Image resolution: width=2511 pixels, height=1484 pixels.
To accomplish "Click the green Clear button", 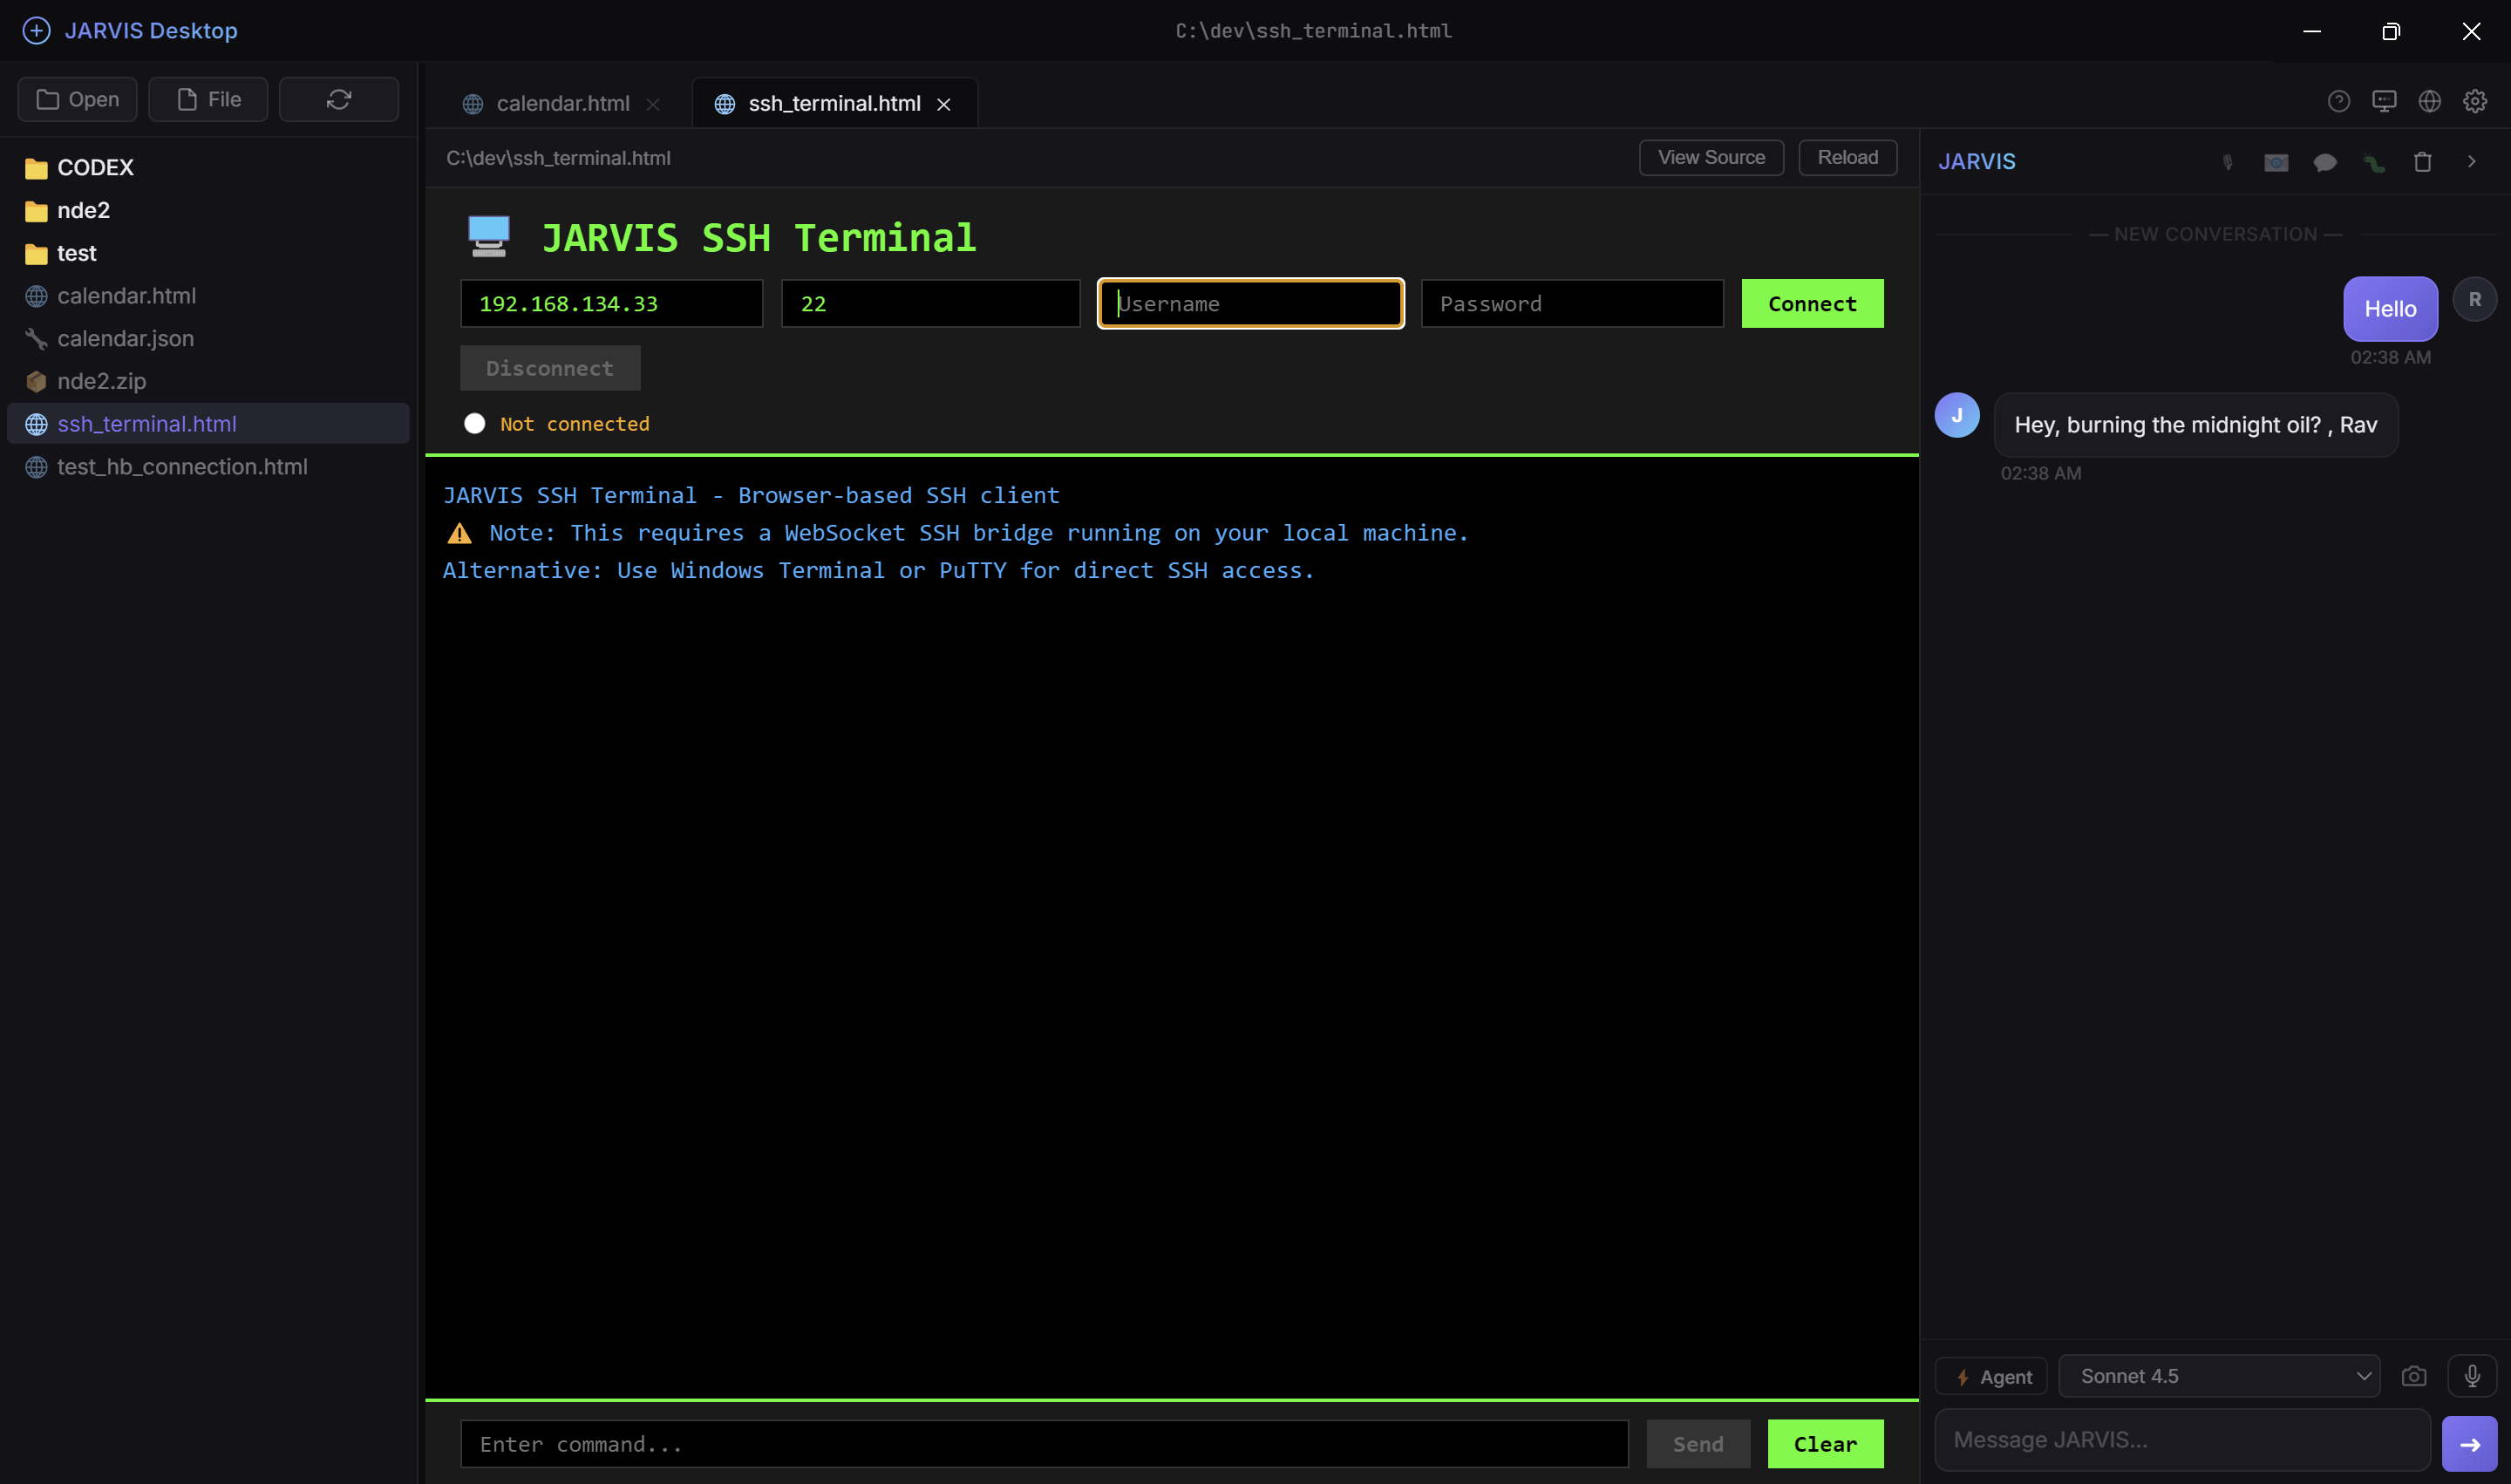I will click(x=1825, y=1444).
